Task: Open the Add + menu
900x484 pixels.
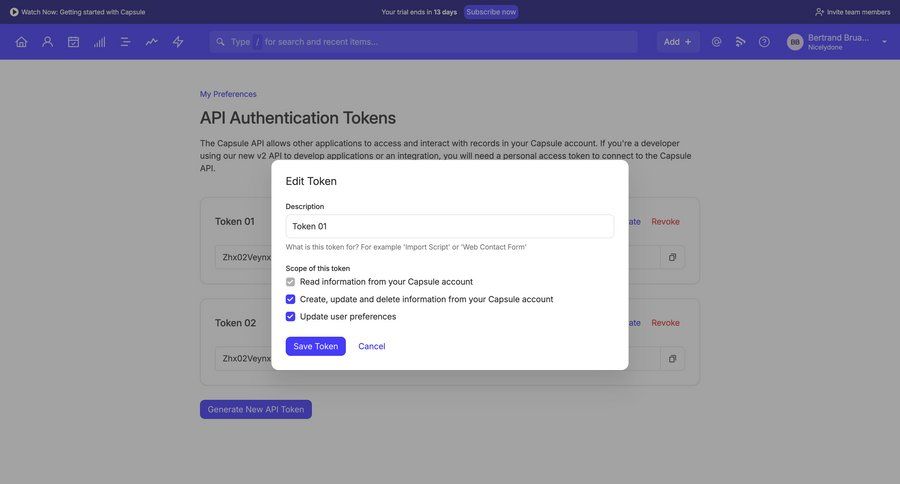Action: click(678, 42)
